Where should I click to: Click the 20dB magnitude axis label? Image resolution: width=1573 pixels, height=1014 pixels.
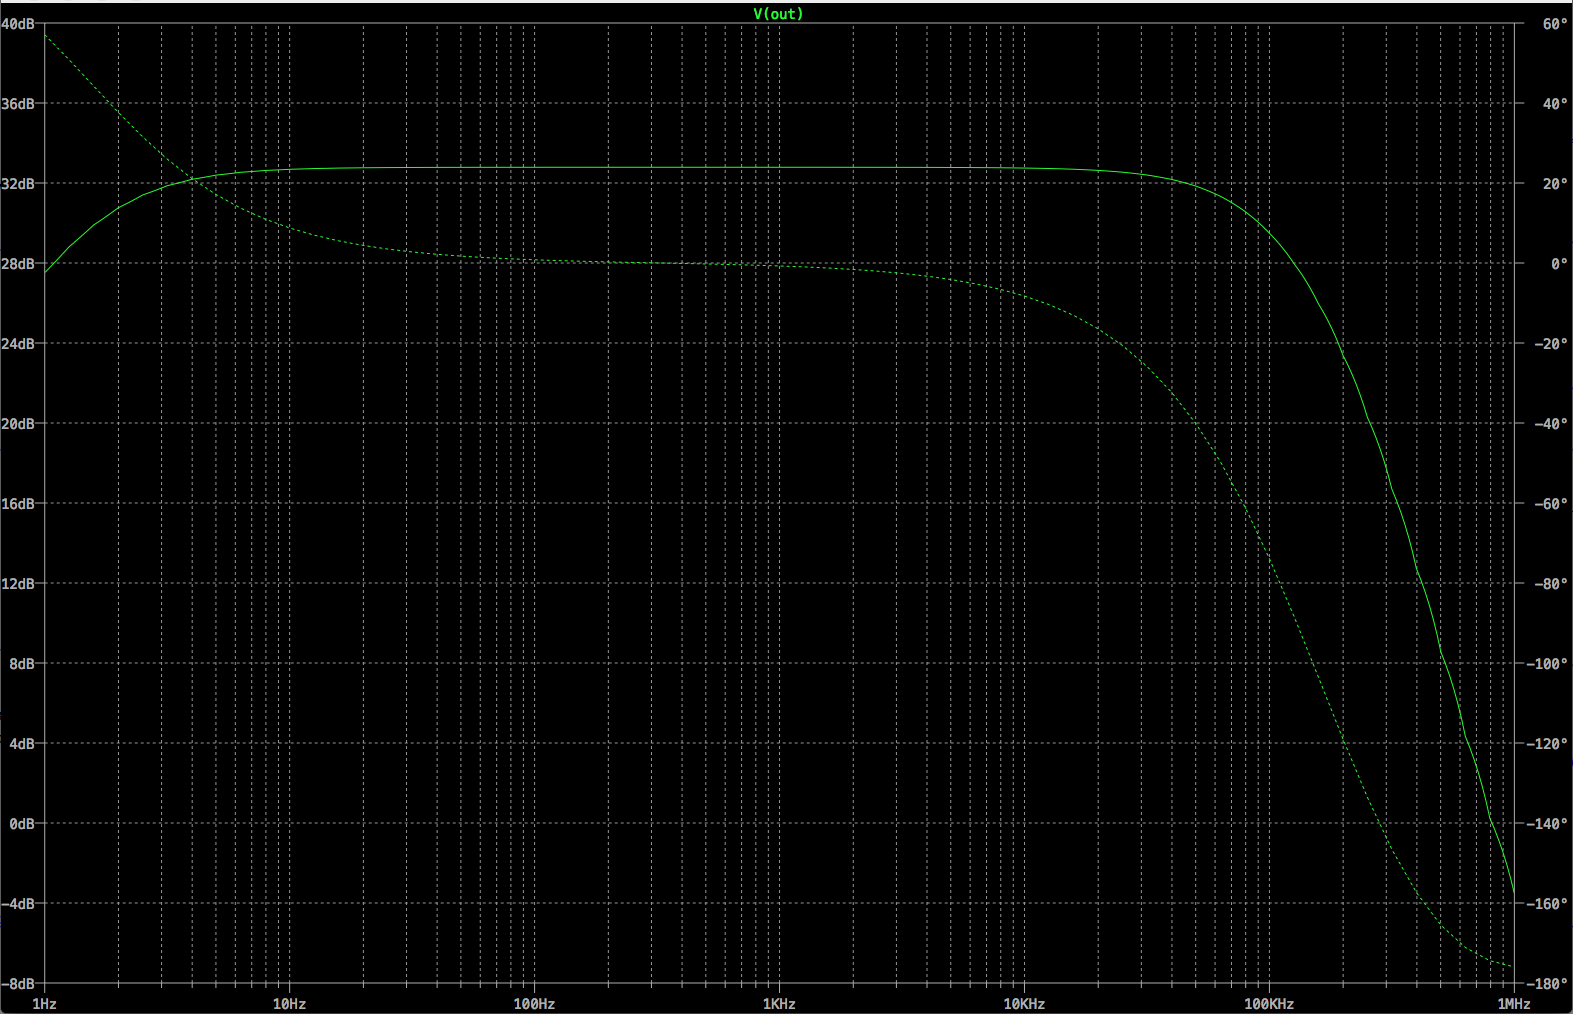click(18, 424)
